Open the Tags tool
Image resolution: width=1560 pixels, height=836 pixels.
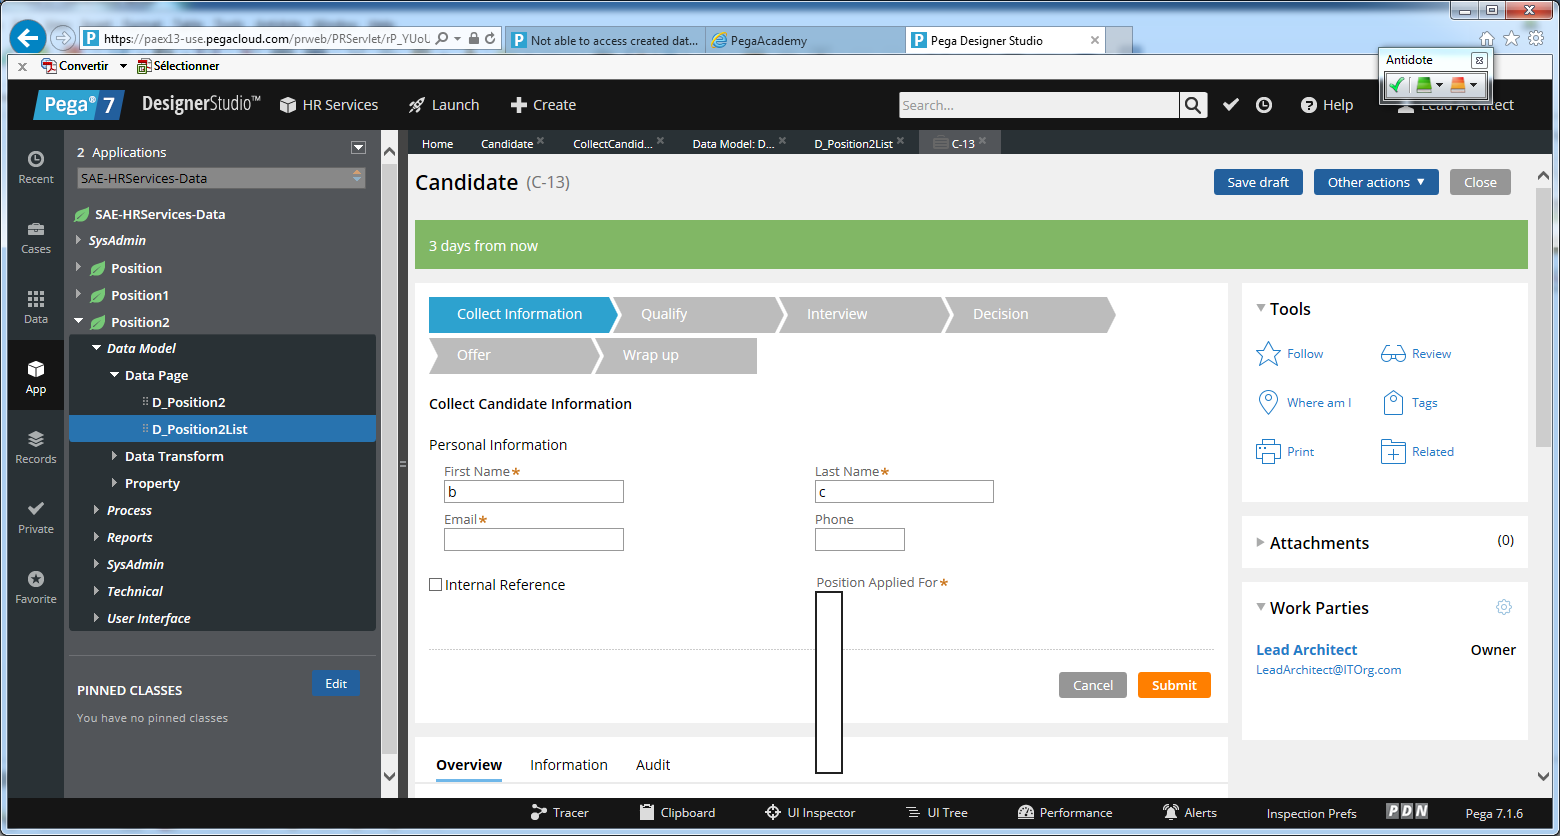pos(1410,403)
